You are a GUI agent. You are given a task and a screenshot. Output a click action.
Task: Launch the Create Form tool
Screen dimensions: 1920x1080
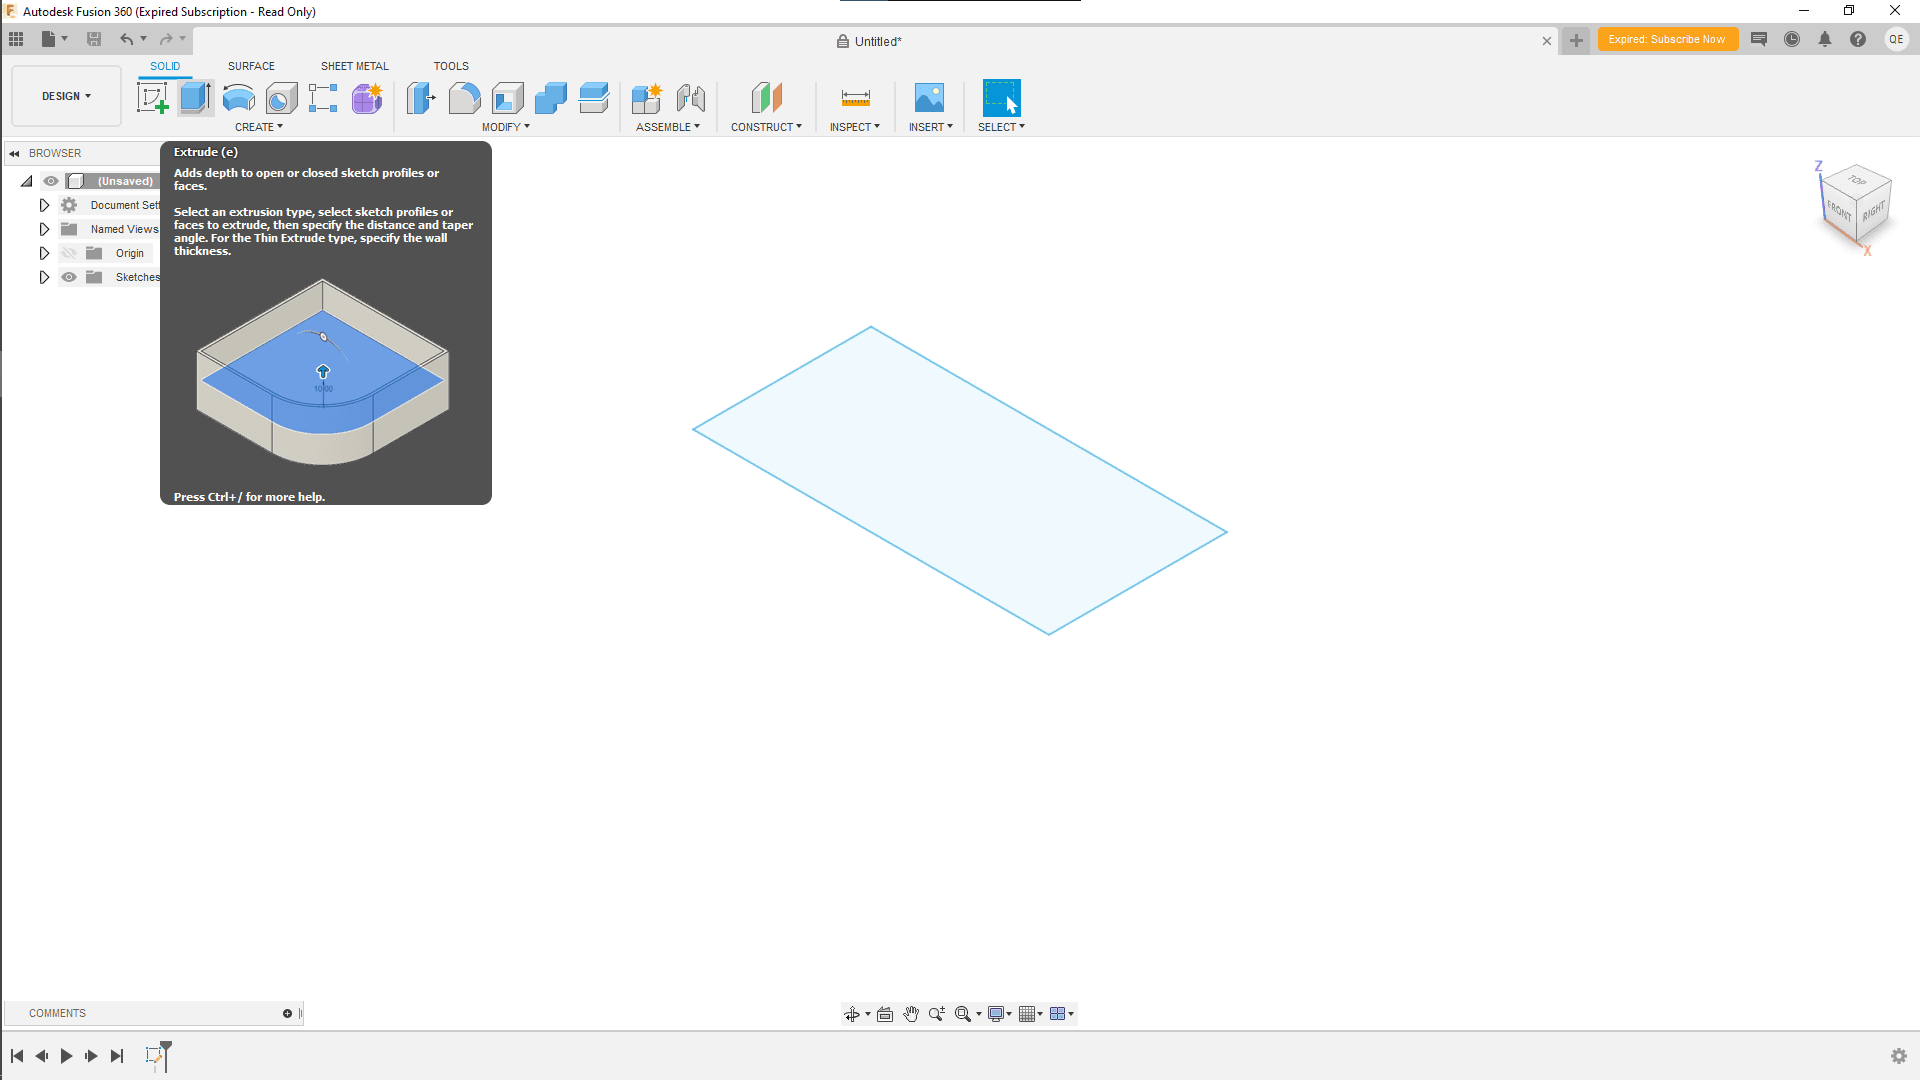click(367, 98)
